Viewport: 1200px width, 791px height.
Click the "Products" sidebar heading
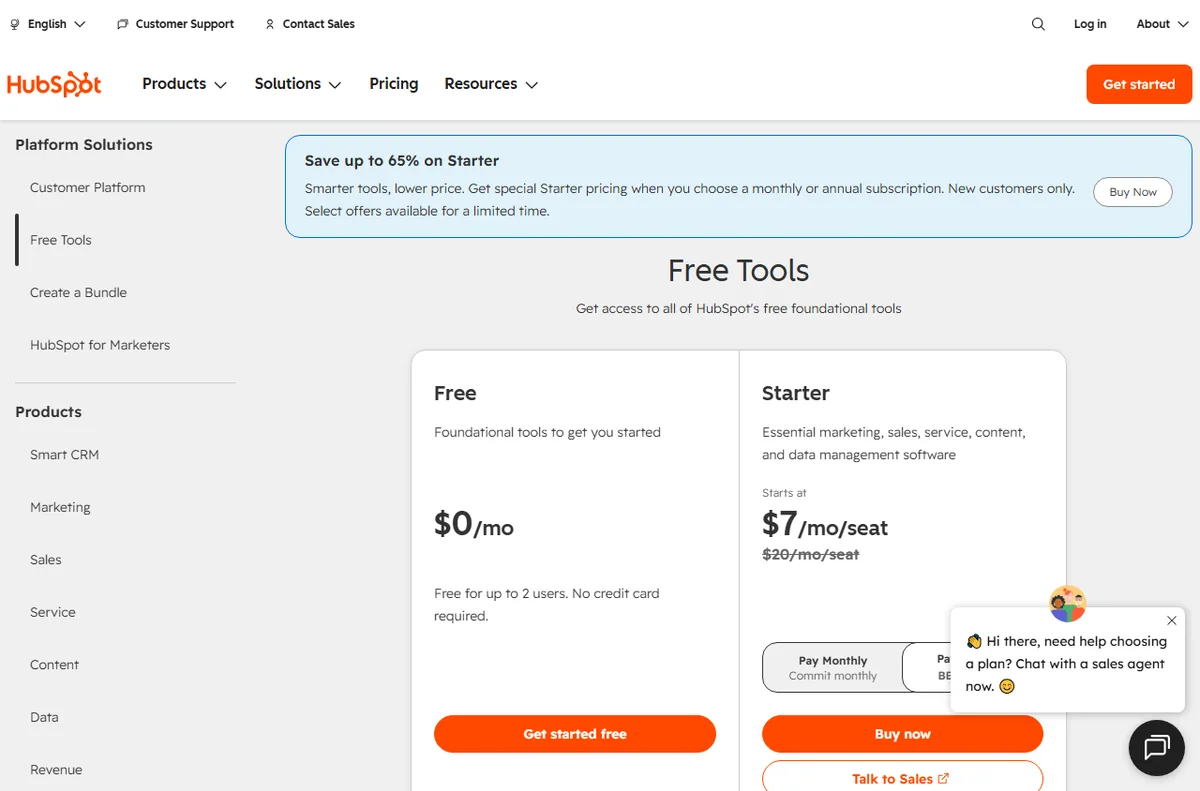tap(48, 411)
